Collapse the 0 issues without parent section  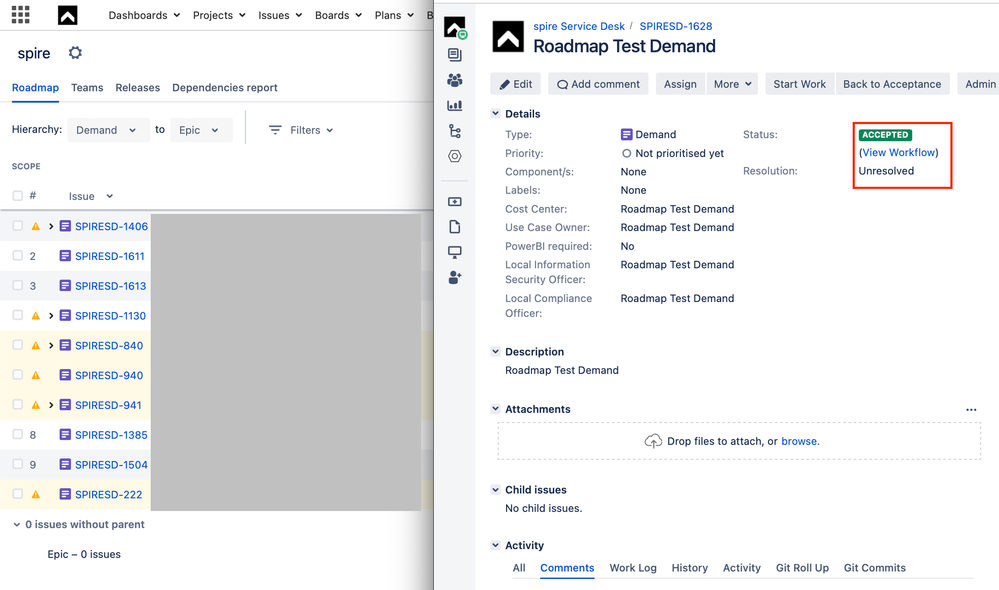click(x=17, y=524)
